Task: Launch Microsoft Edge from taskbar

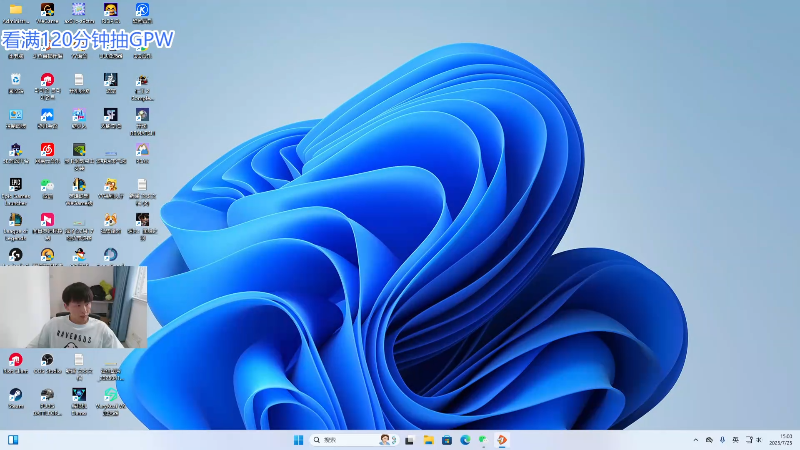Action: coord(465,440)
